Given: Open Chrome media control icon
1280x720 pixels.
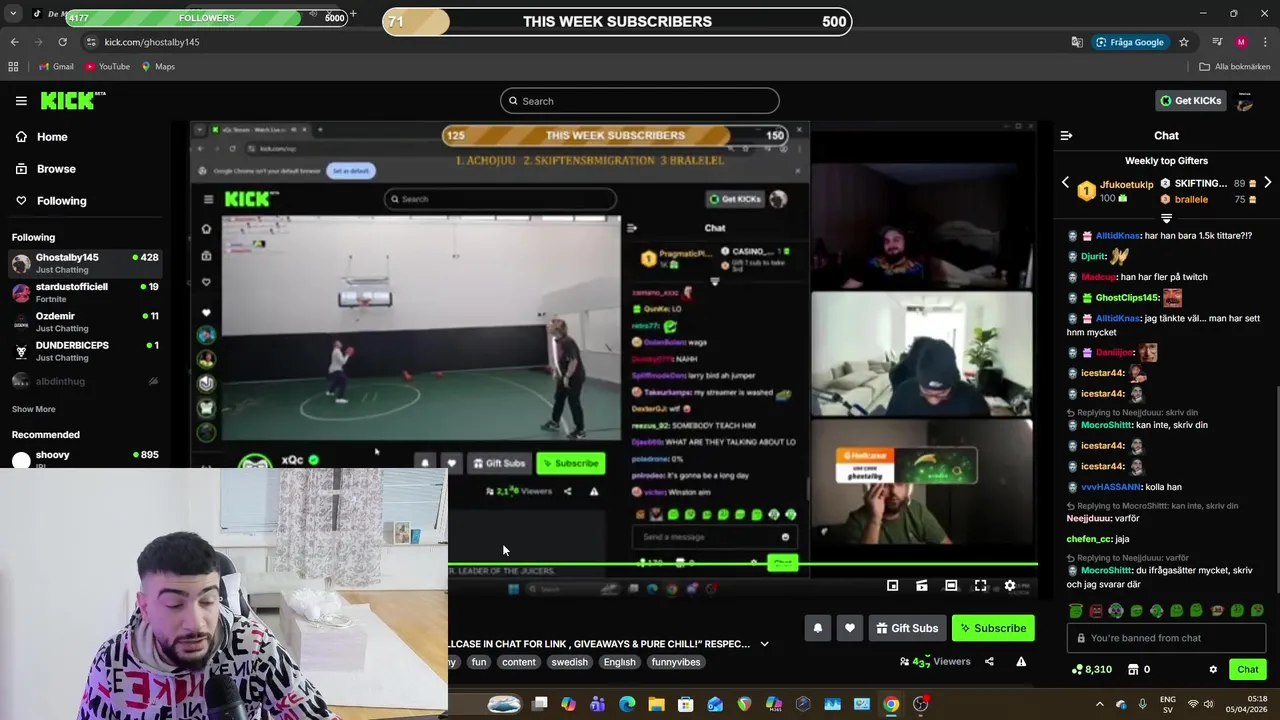Looking at the screenshot, I should pos(1217,42).
